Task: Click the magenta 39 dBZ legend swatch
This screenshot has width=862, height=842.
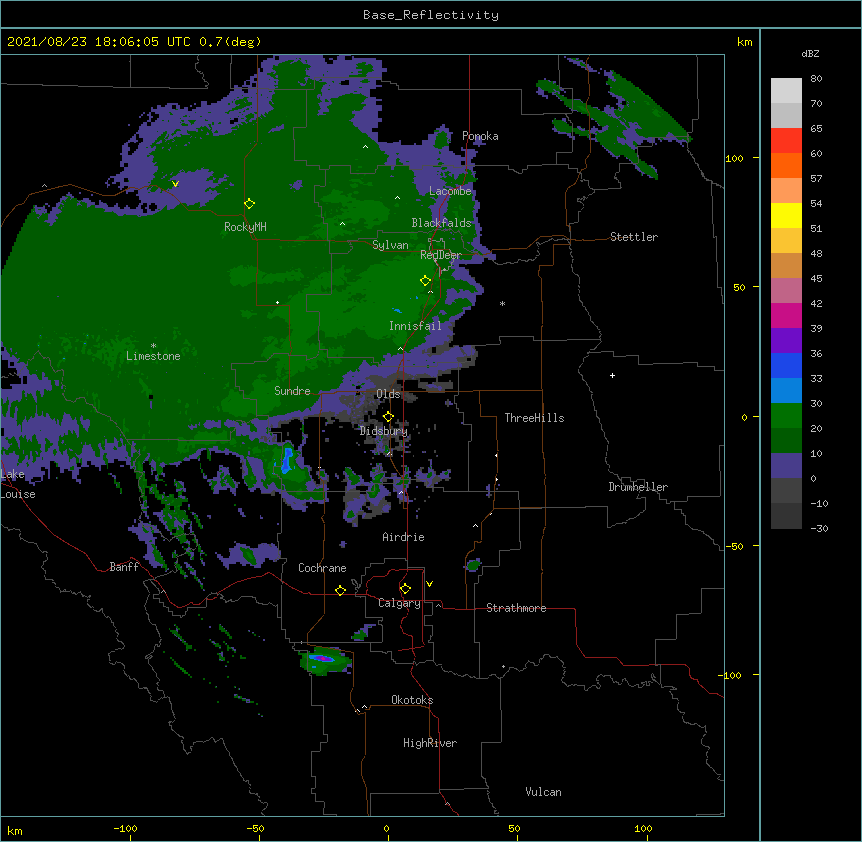Action: (x=786, y=315)
